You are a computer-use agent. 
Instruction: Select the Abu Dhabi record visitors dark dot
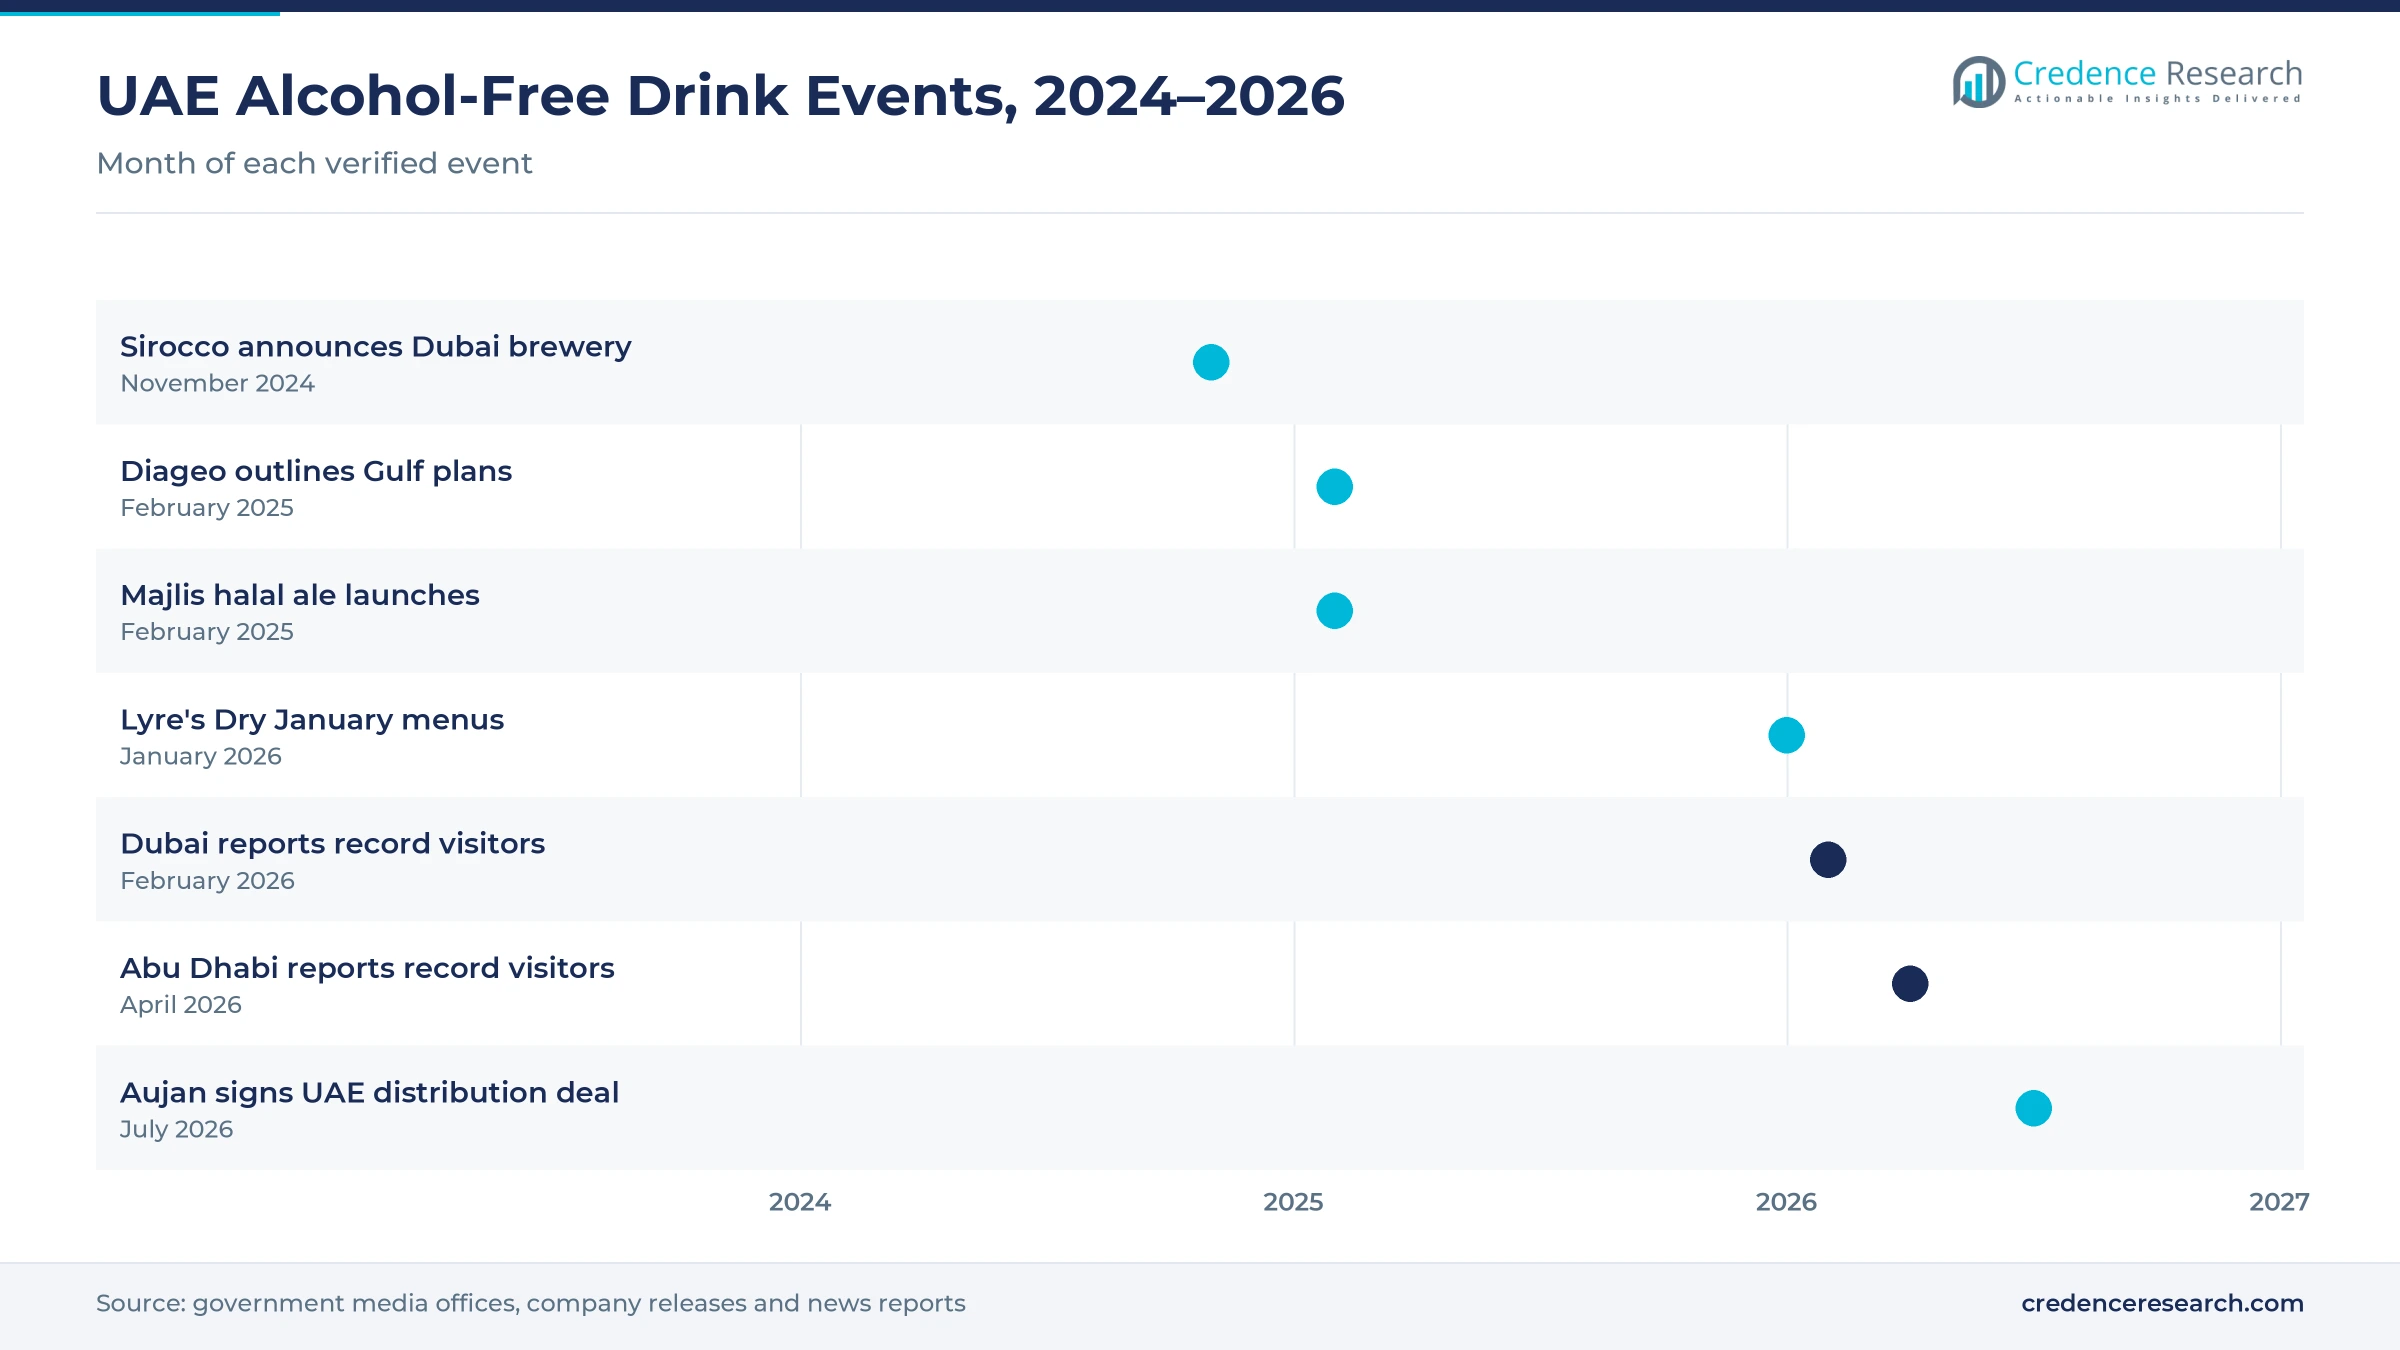(x=1910, y=984)
